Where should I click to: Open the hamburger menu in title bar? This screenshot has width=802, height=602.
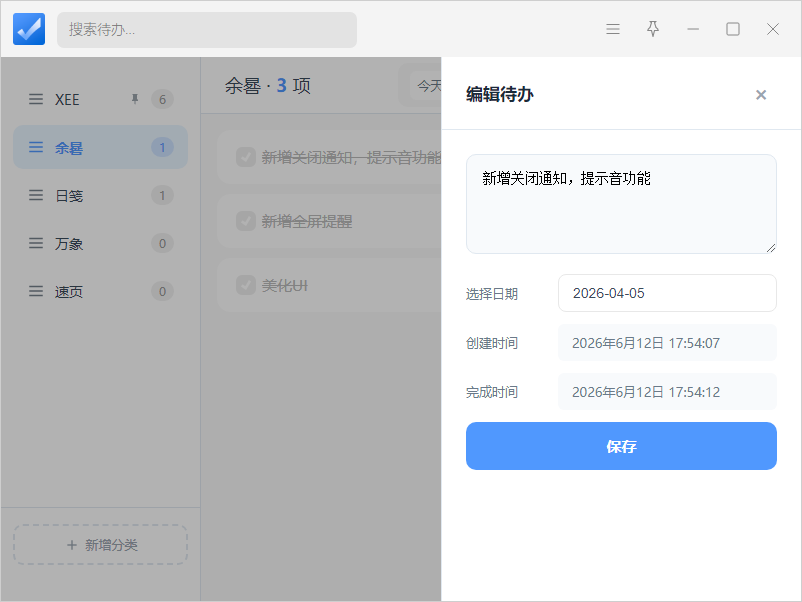pos(613,29)
